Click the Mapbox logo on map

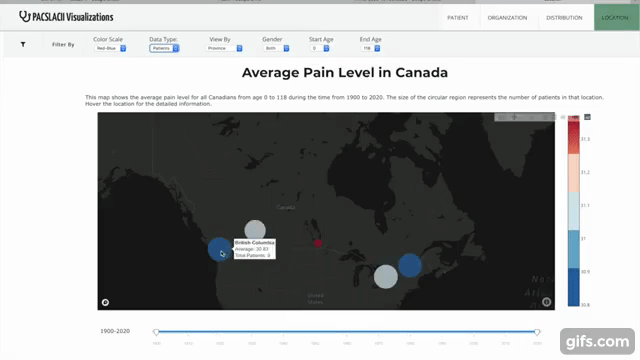[x=105, y=302]
